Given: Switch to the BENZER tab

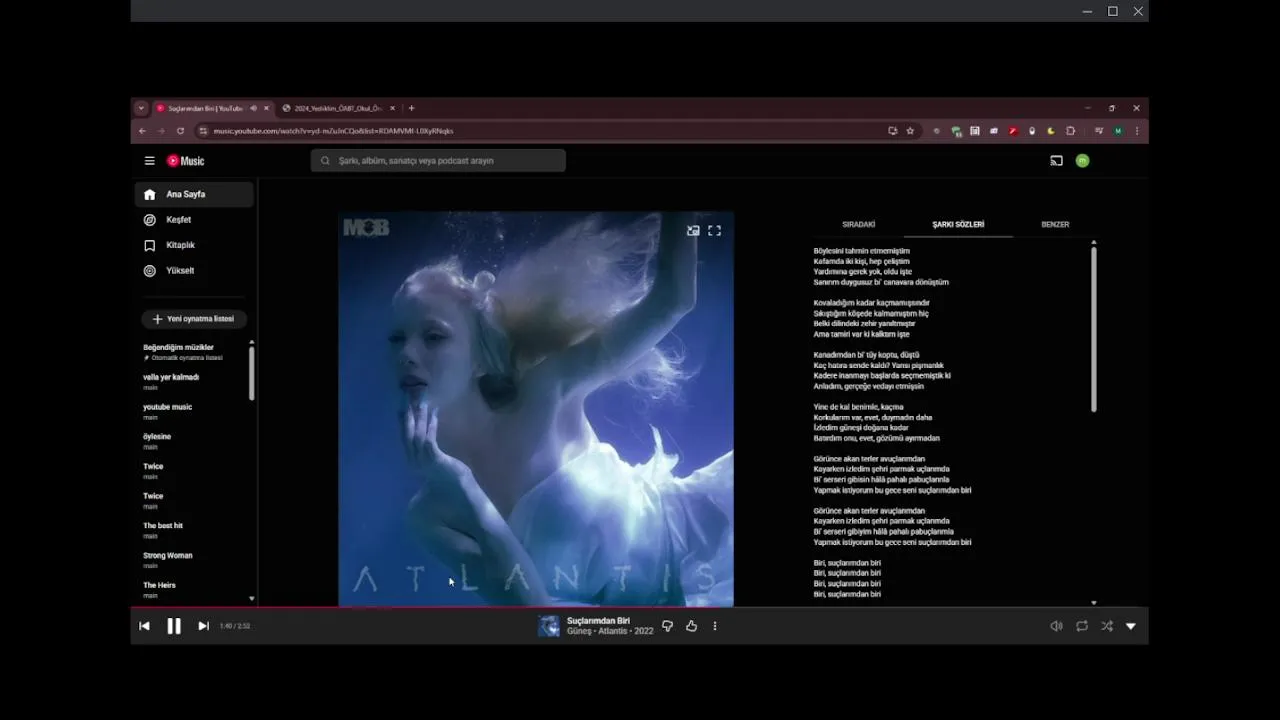Looking at the screenshot, I should pos(1055,225).
